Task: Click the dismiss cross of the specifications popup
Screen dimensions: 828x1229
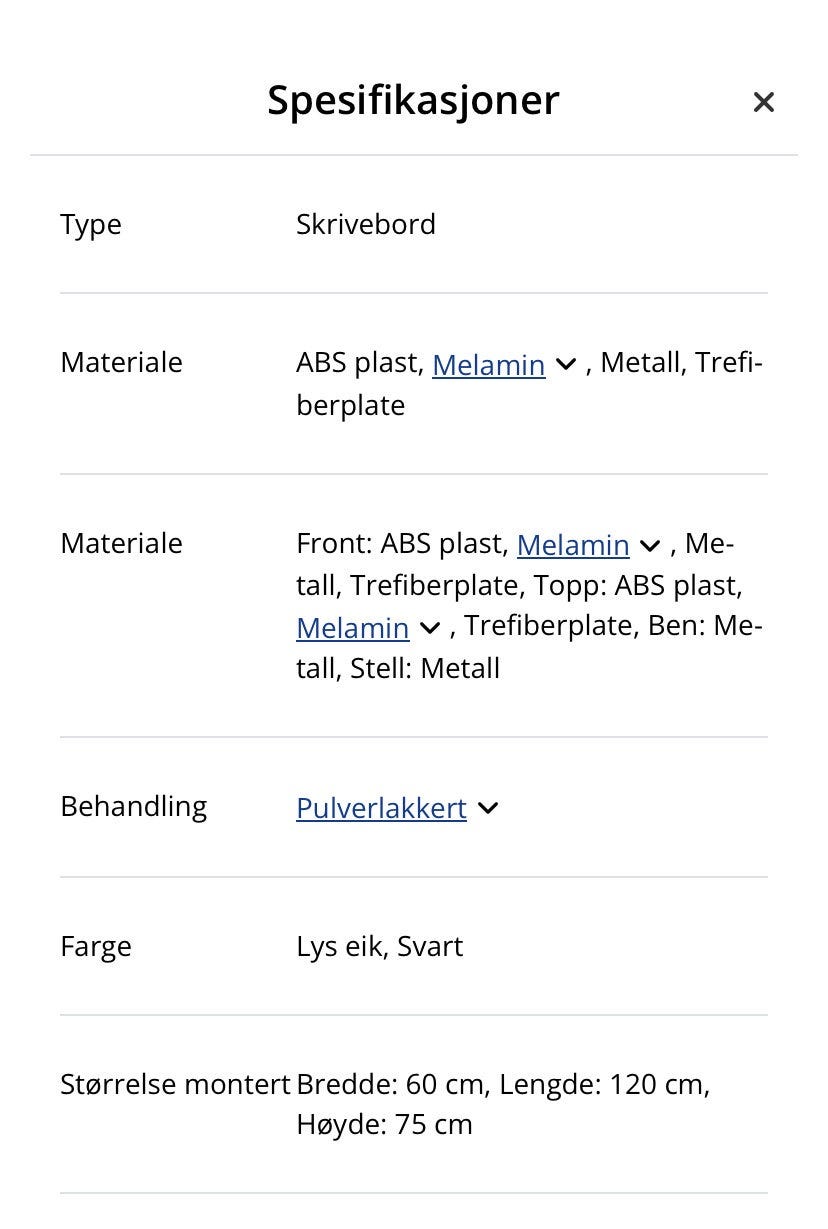Action: 764,102
